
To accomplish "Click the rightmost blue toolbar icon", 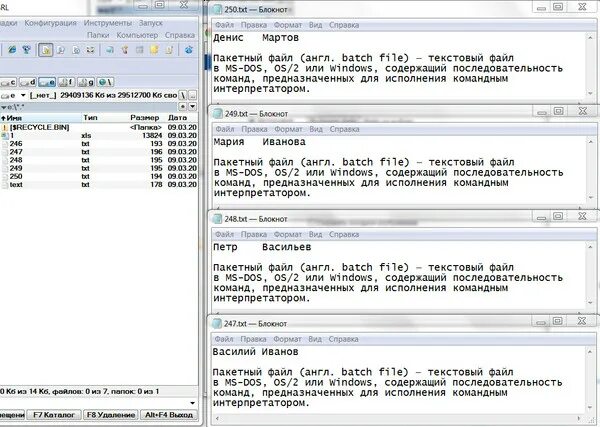I will pos(189,50).
